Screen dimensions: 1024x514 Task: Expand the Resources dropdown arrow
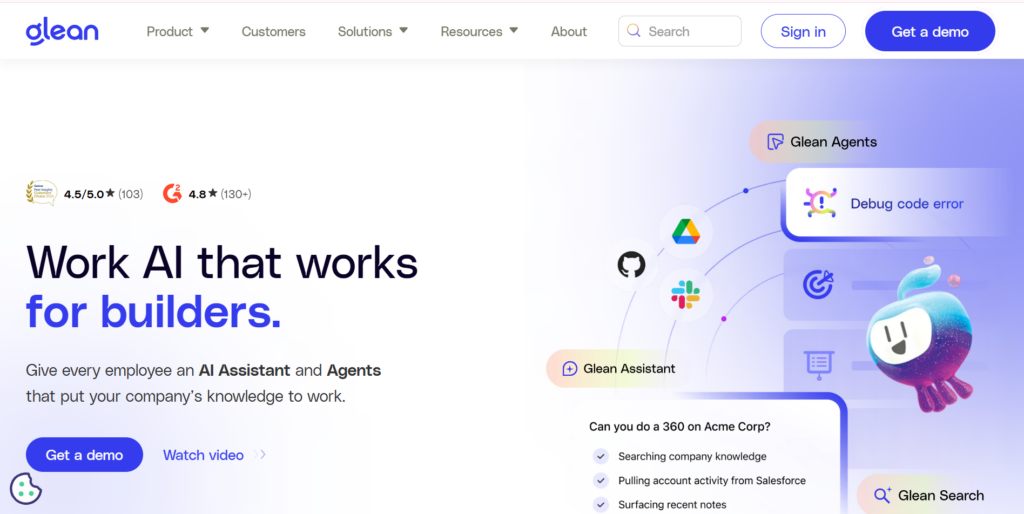pos(514,31)
